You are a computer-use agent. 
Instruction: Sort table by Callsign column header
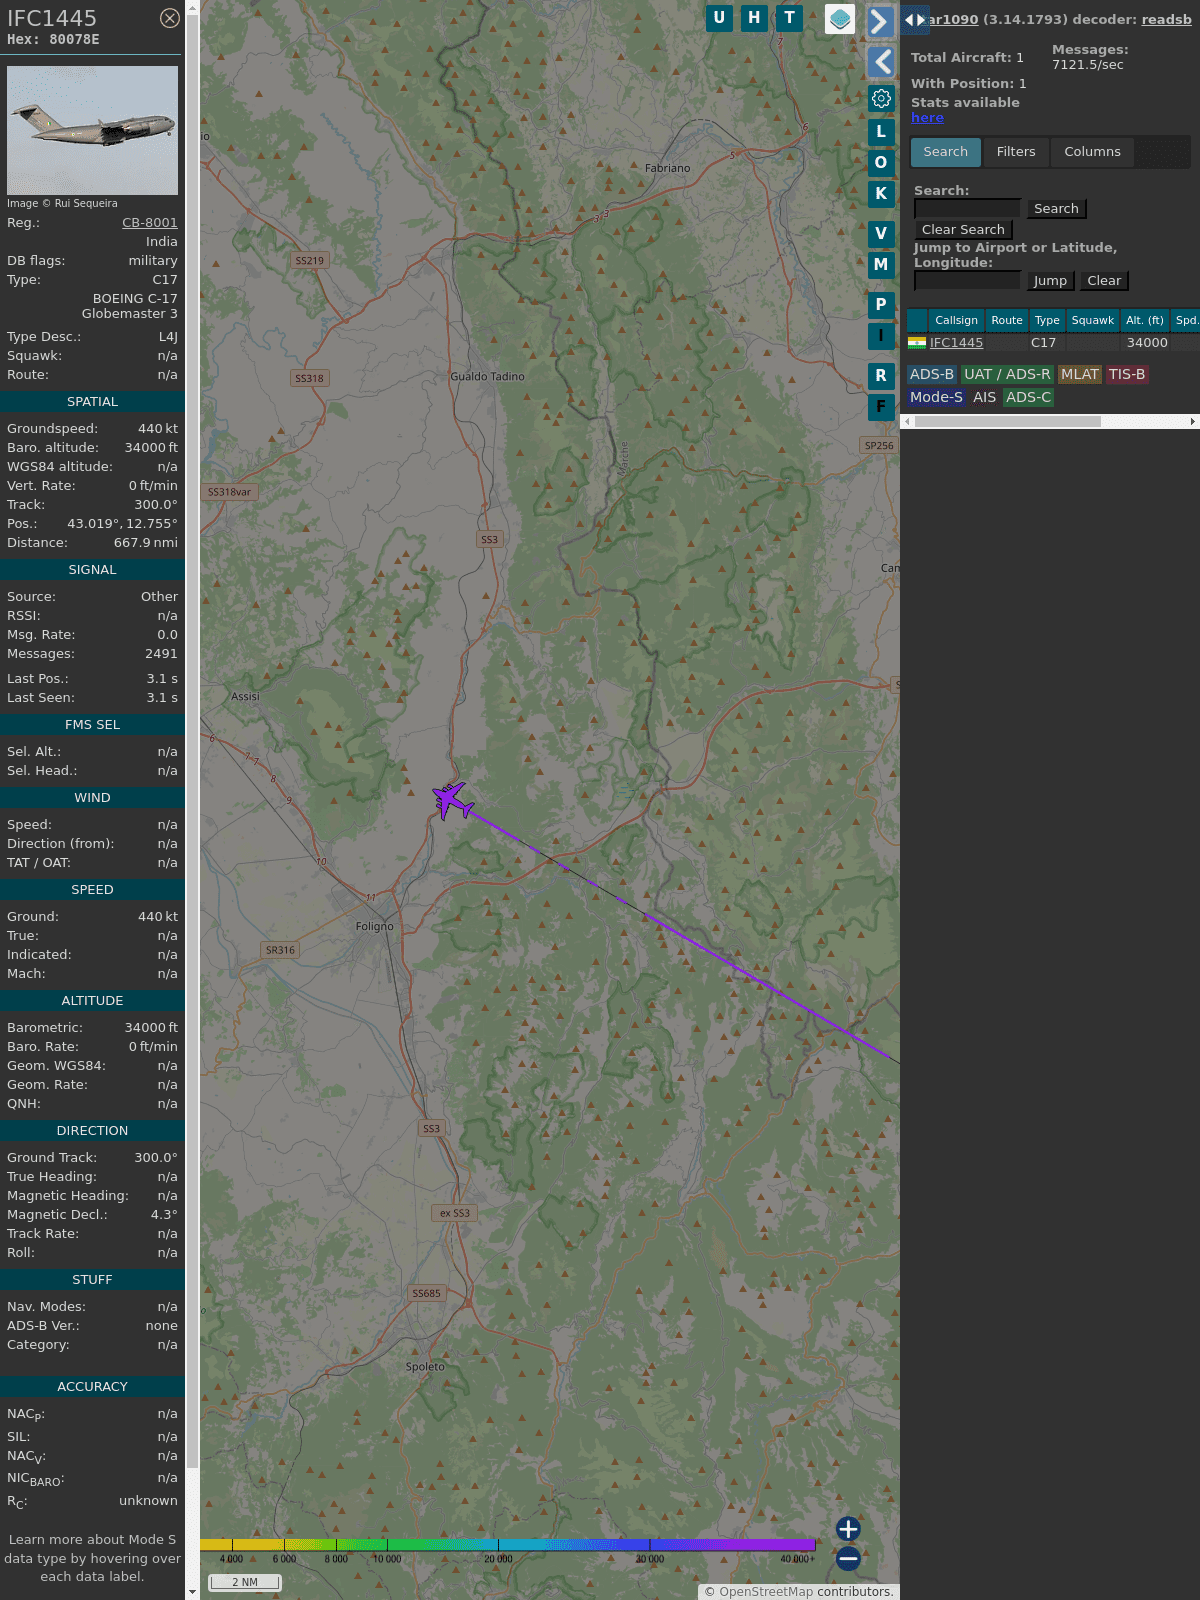pos(956,320)
